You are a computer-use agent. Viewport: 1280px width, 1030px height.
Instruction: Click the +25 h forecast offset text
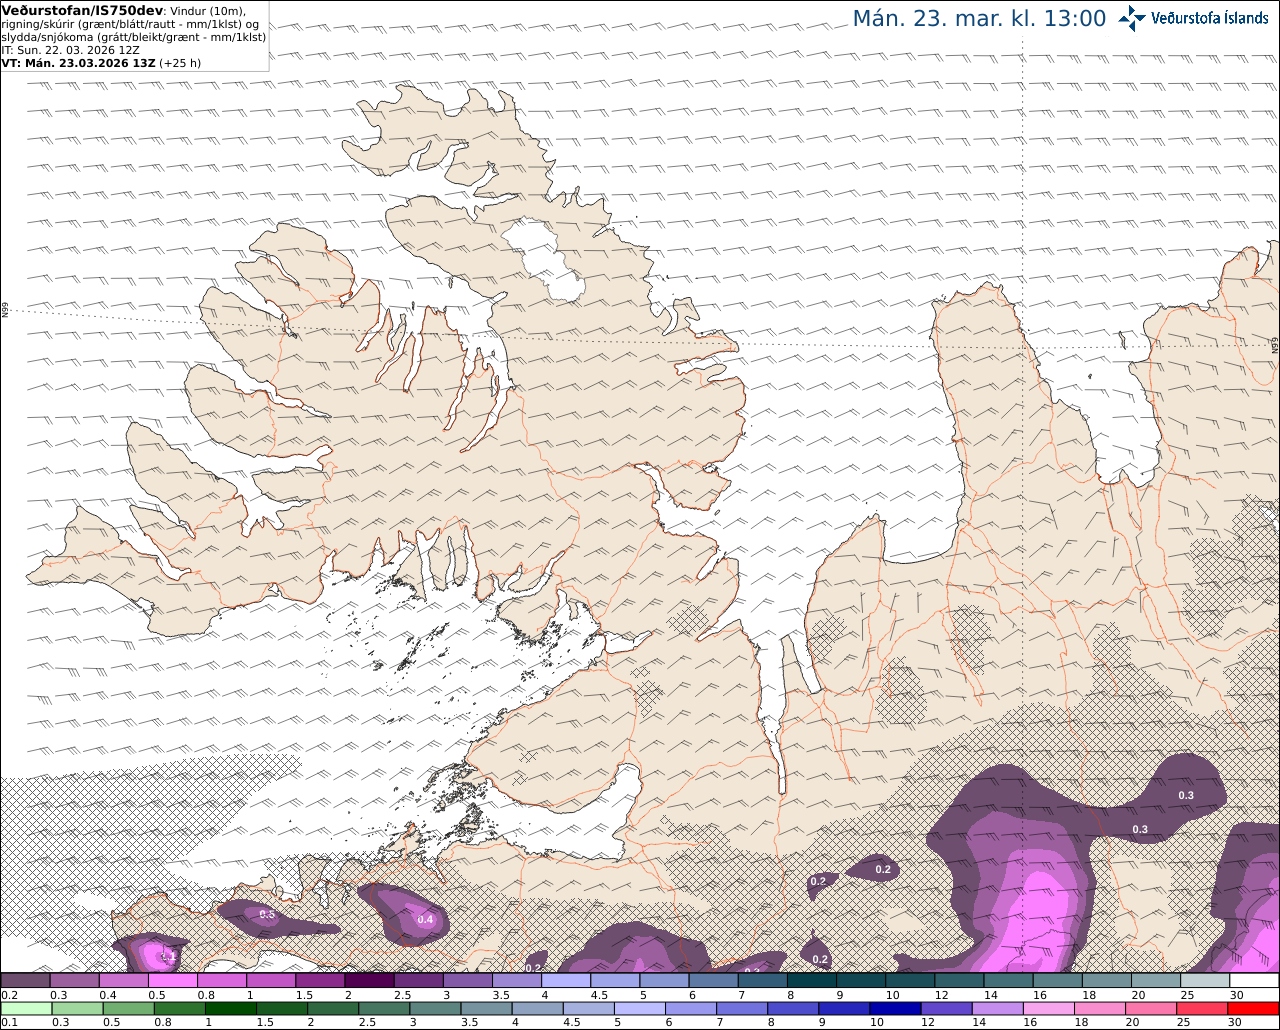point(180,62)
